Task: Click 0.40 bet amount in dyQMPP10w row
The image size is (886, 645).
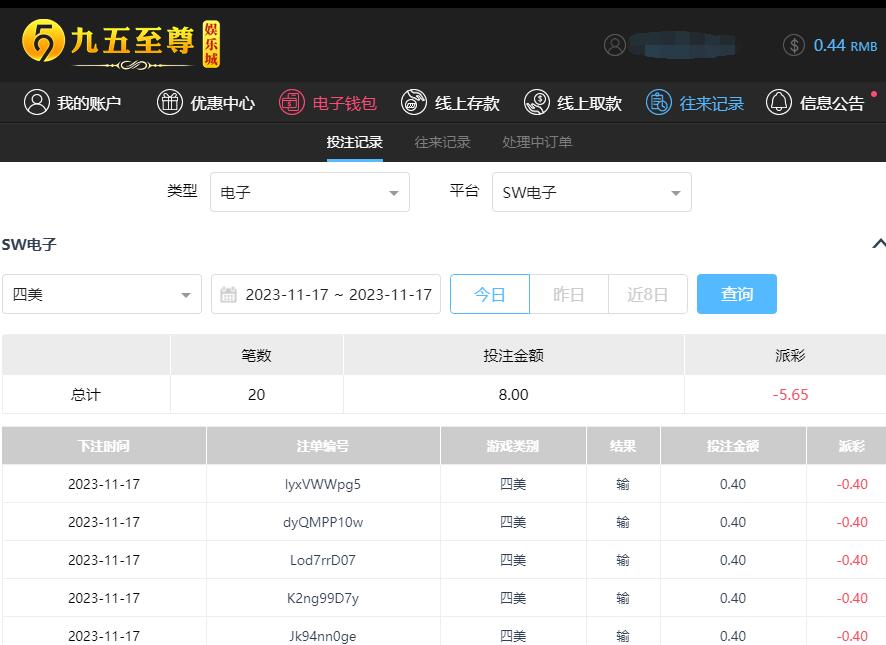Action: [x=733, y=522]
